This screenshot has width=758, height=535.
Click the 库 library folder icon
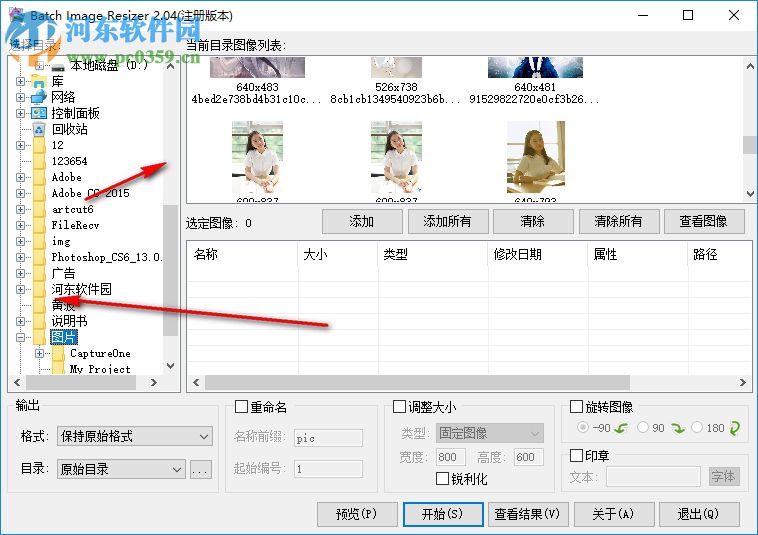(x=39, y=82)
